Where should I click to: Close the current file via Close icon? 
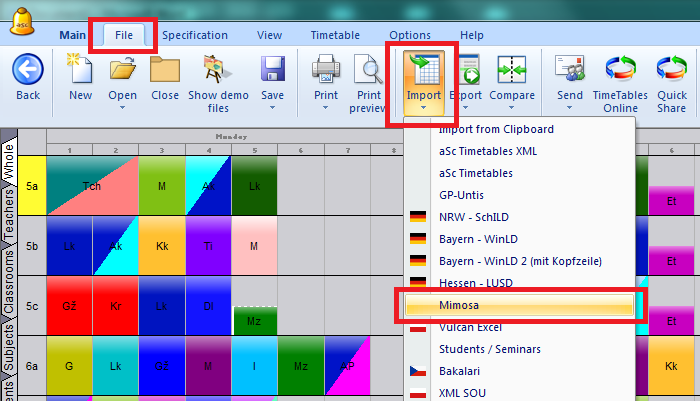tap(165, 69)
